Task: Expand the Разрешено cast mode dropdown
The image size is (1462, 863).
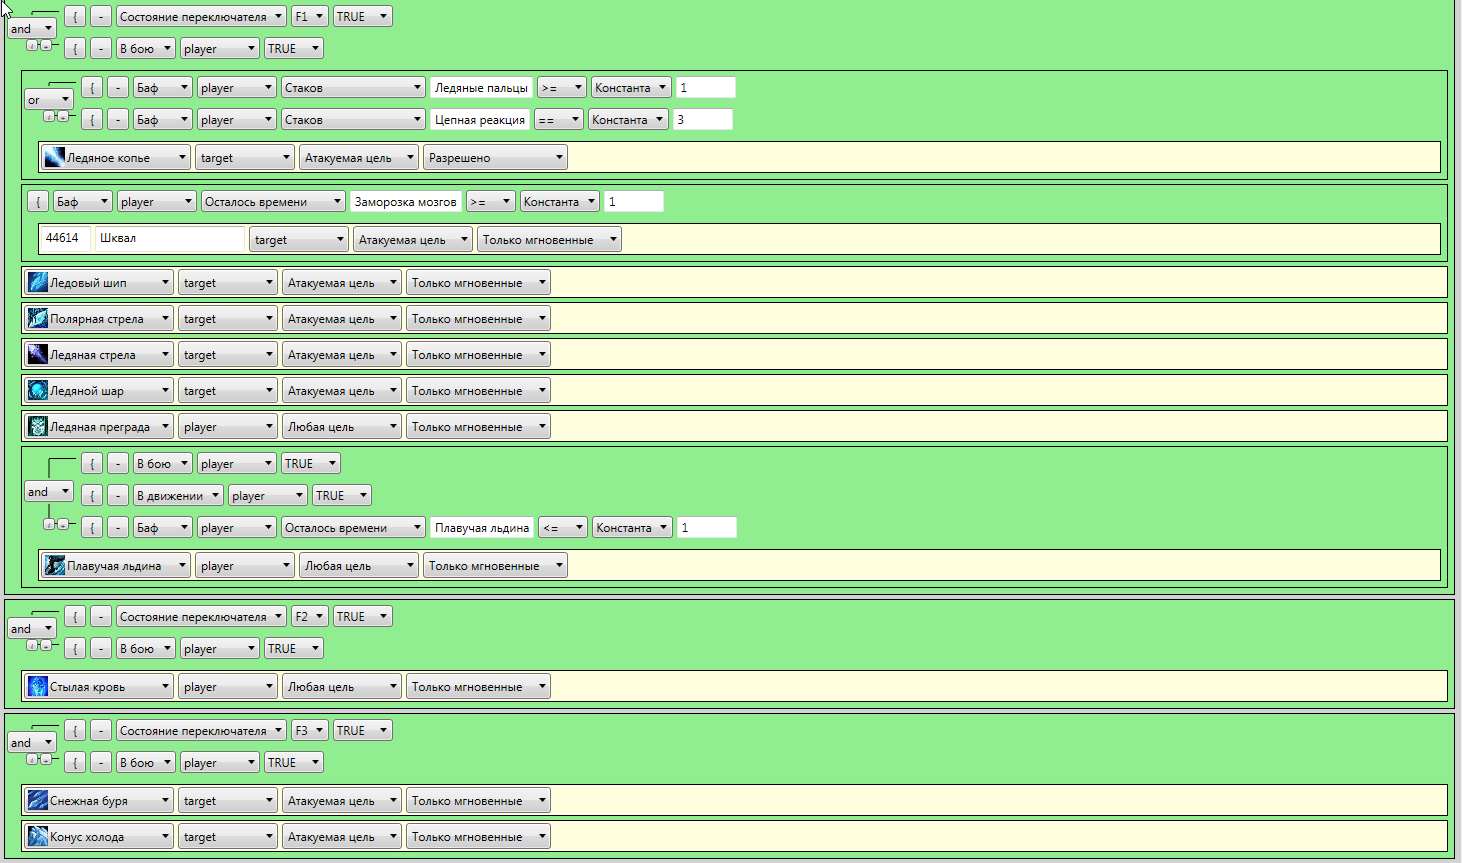Action: (495, 158)
